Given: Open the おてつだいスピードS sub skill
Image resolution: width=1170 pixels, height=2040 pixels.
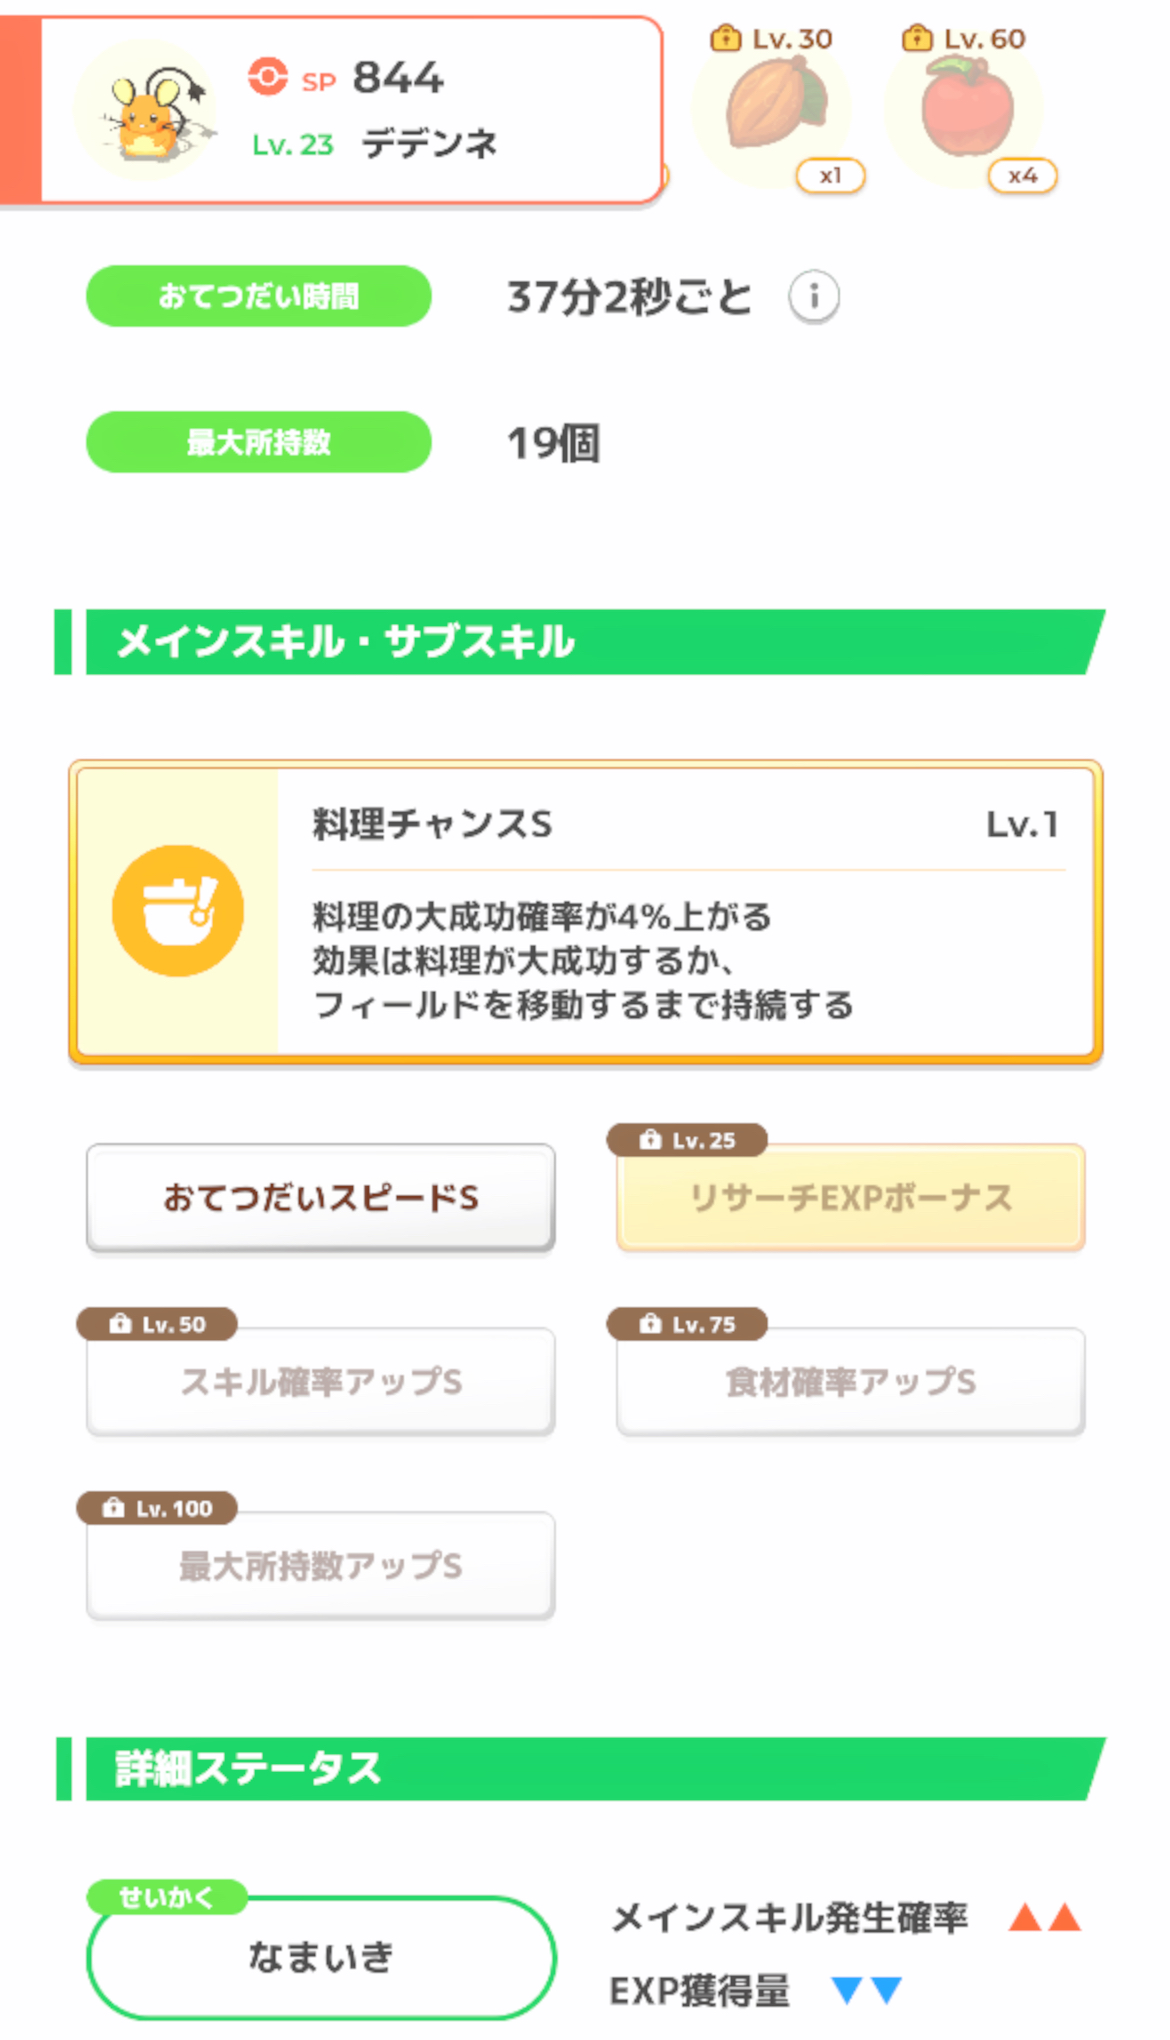Looking at the screenshot, I should 321,1198.
